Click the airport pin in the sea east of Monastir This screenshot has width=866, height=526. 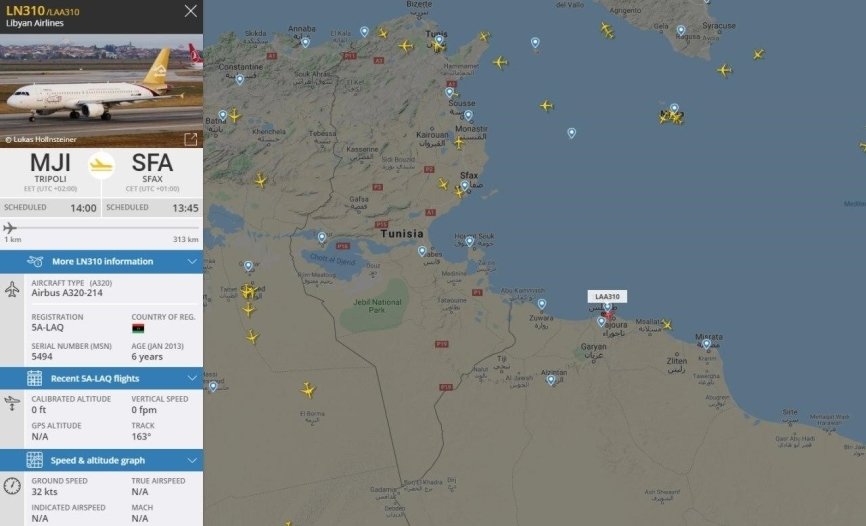click(x=572, y=133)
